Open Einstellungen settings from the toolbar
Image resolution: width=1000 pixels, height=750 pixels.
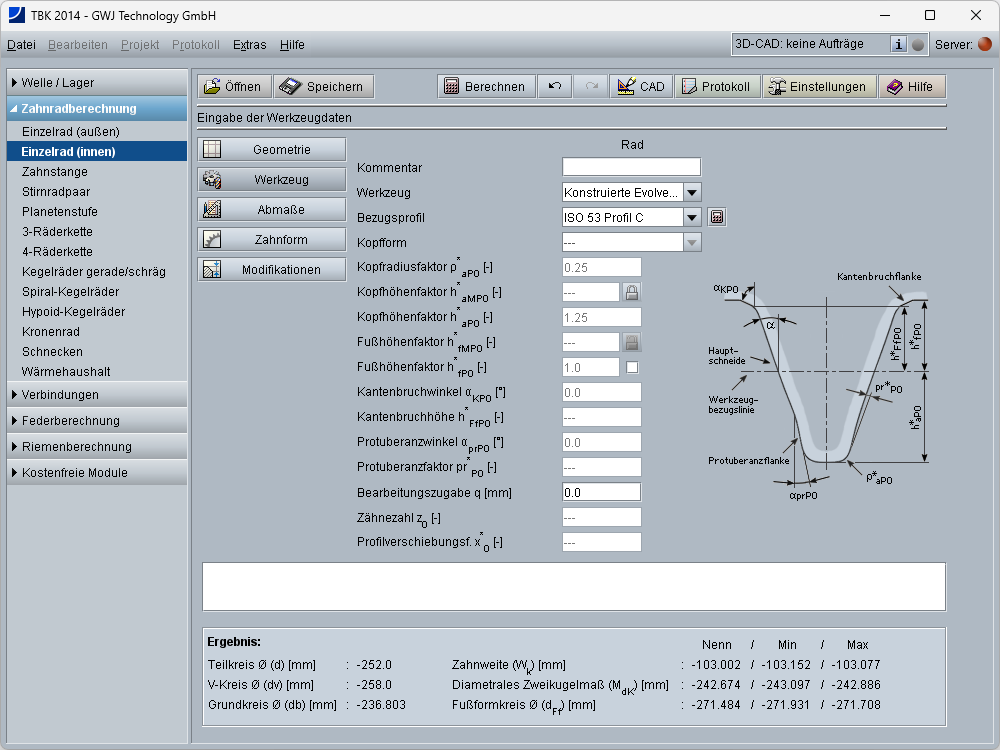tap(817, 87)
